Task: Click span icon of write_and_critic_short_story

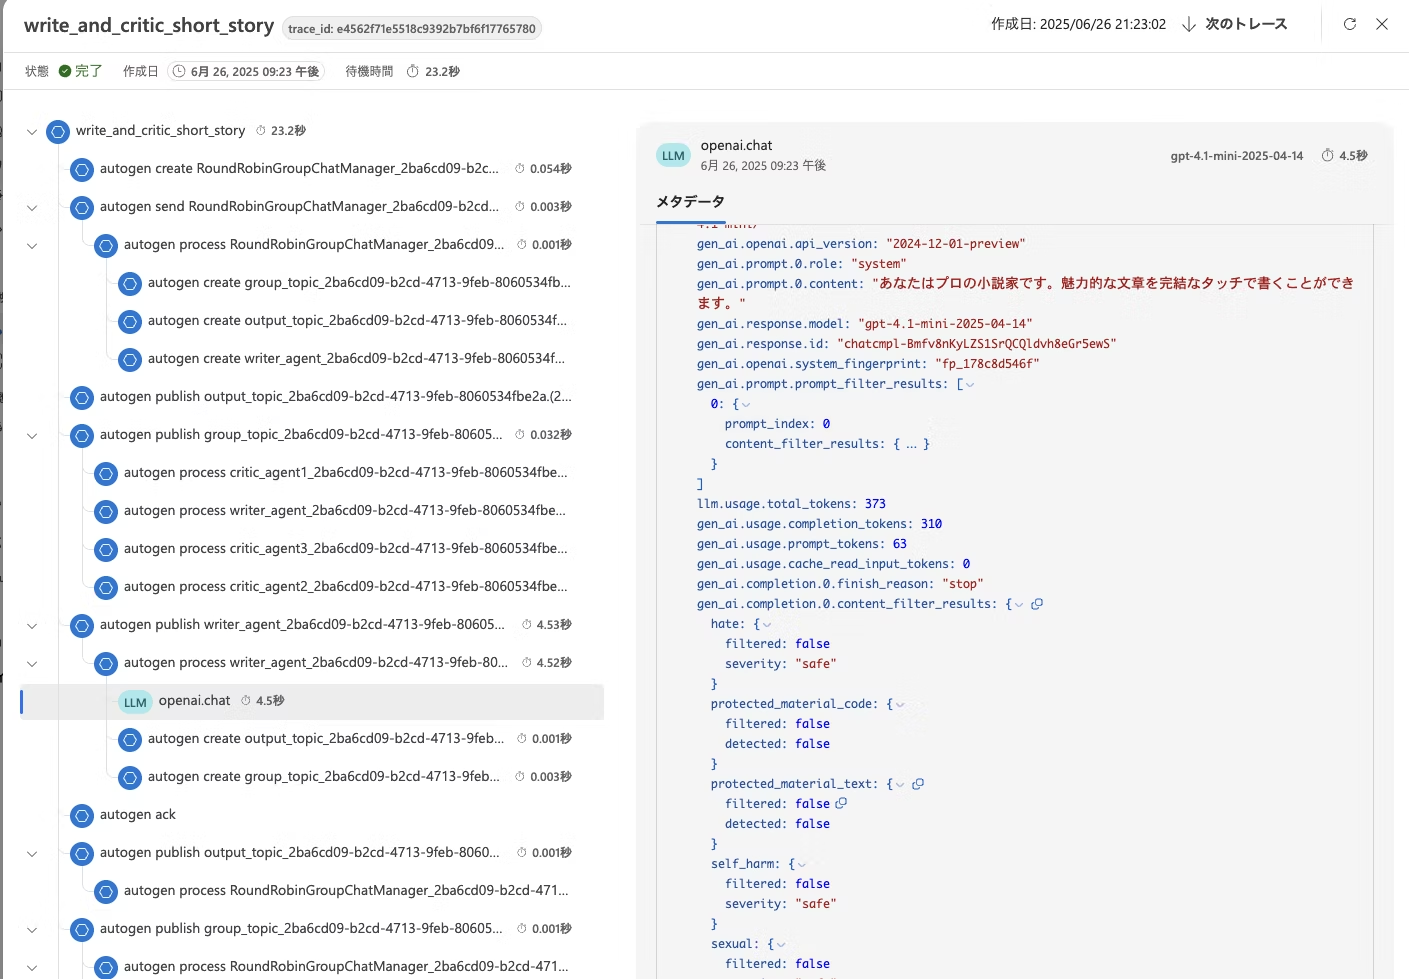Action: click(58, 131)
